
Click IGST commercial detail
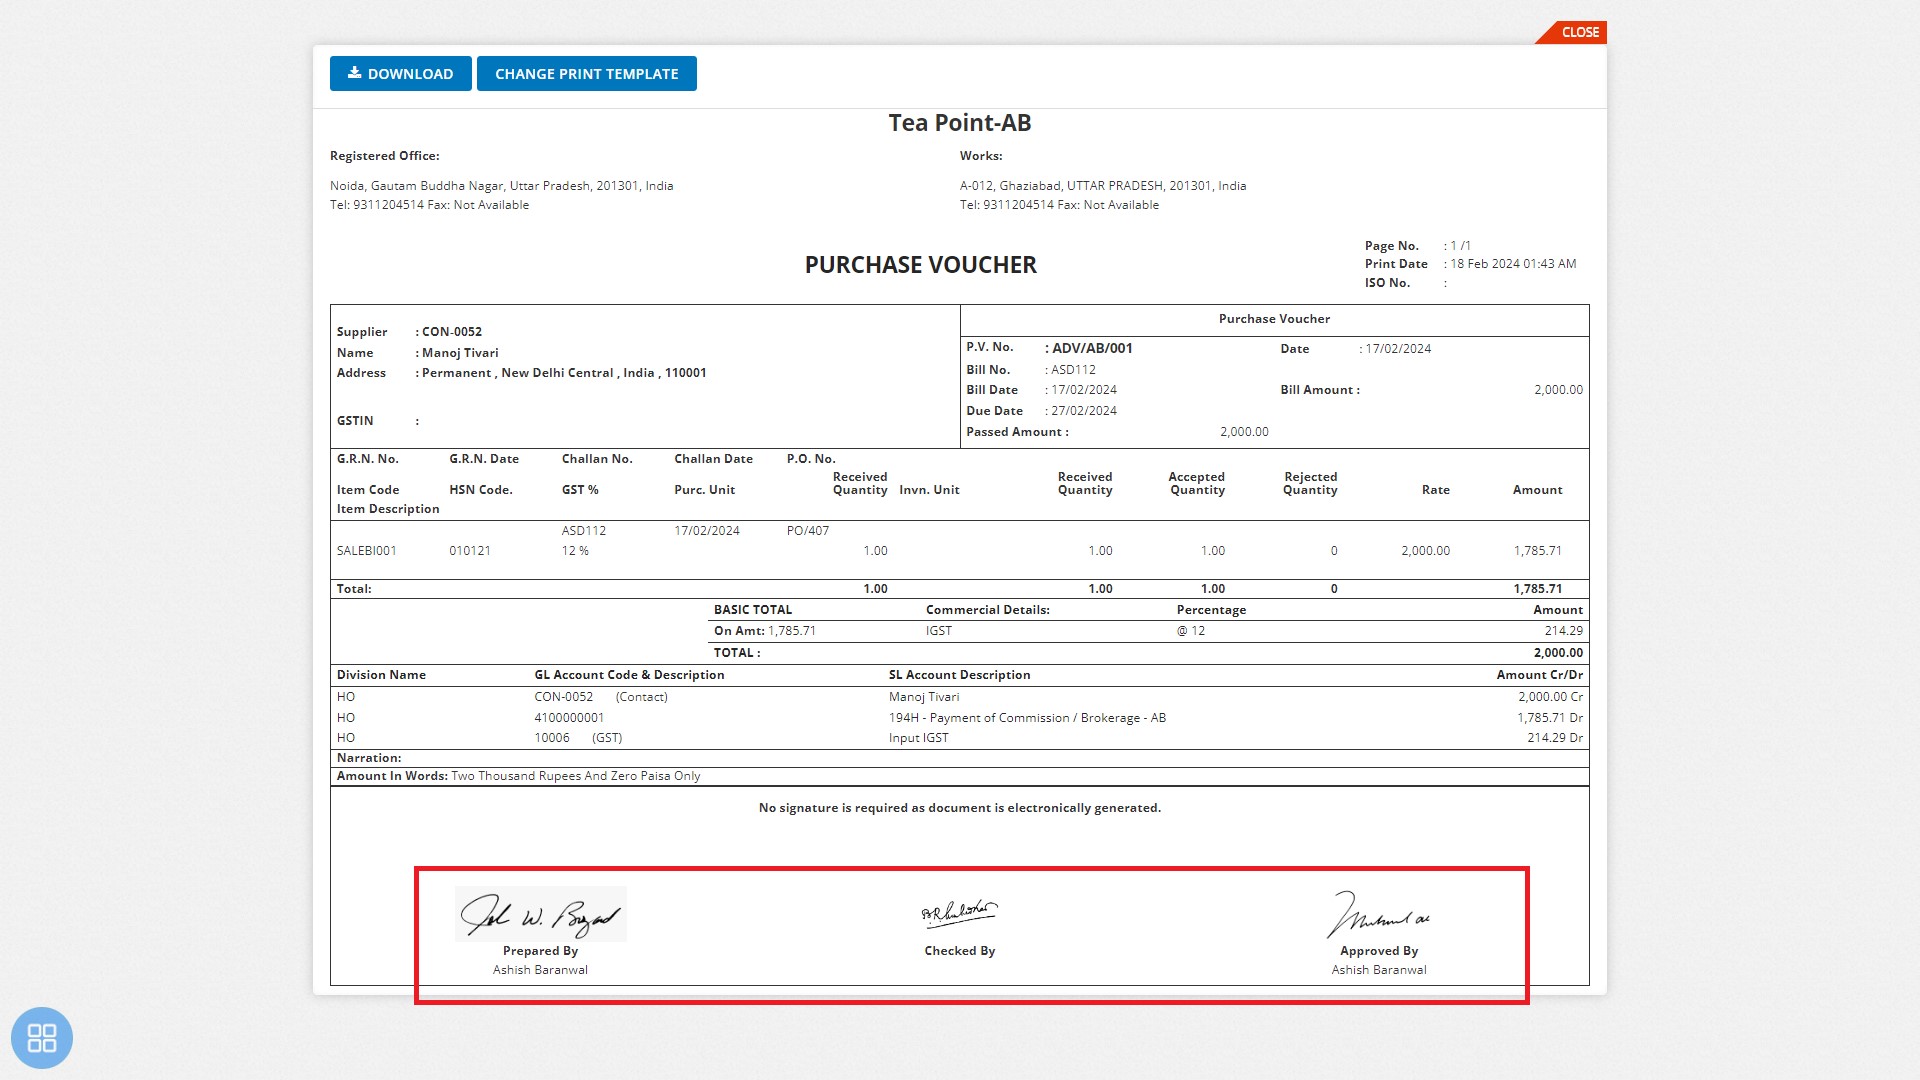(x=939, y=631)
